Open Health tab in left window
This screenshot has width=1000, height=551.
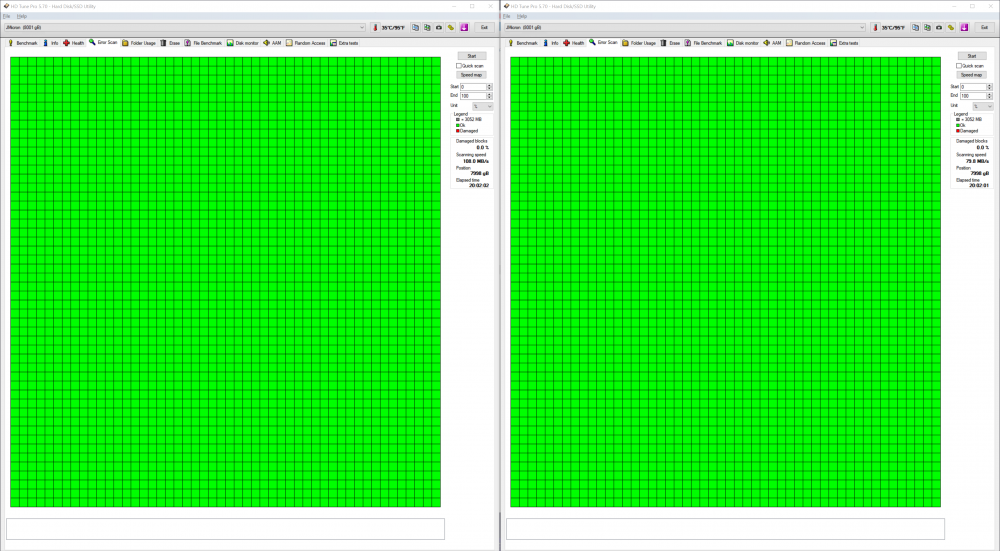[73, 43]
